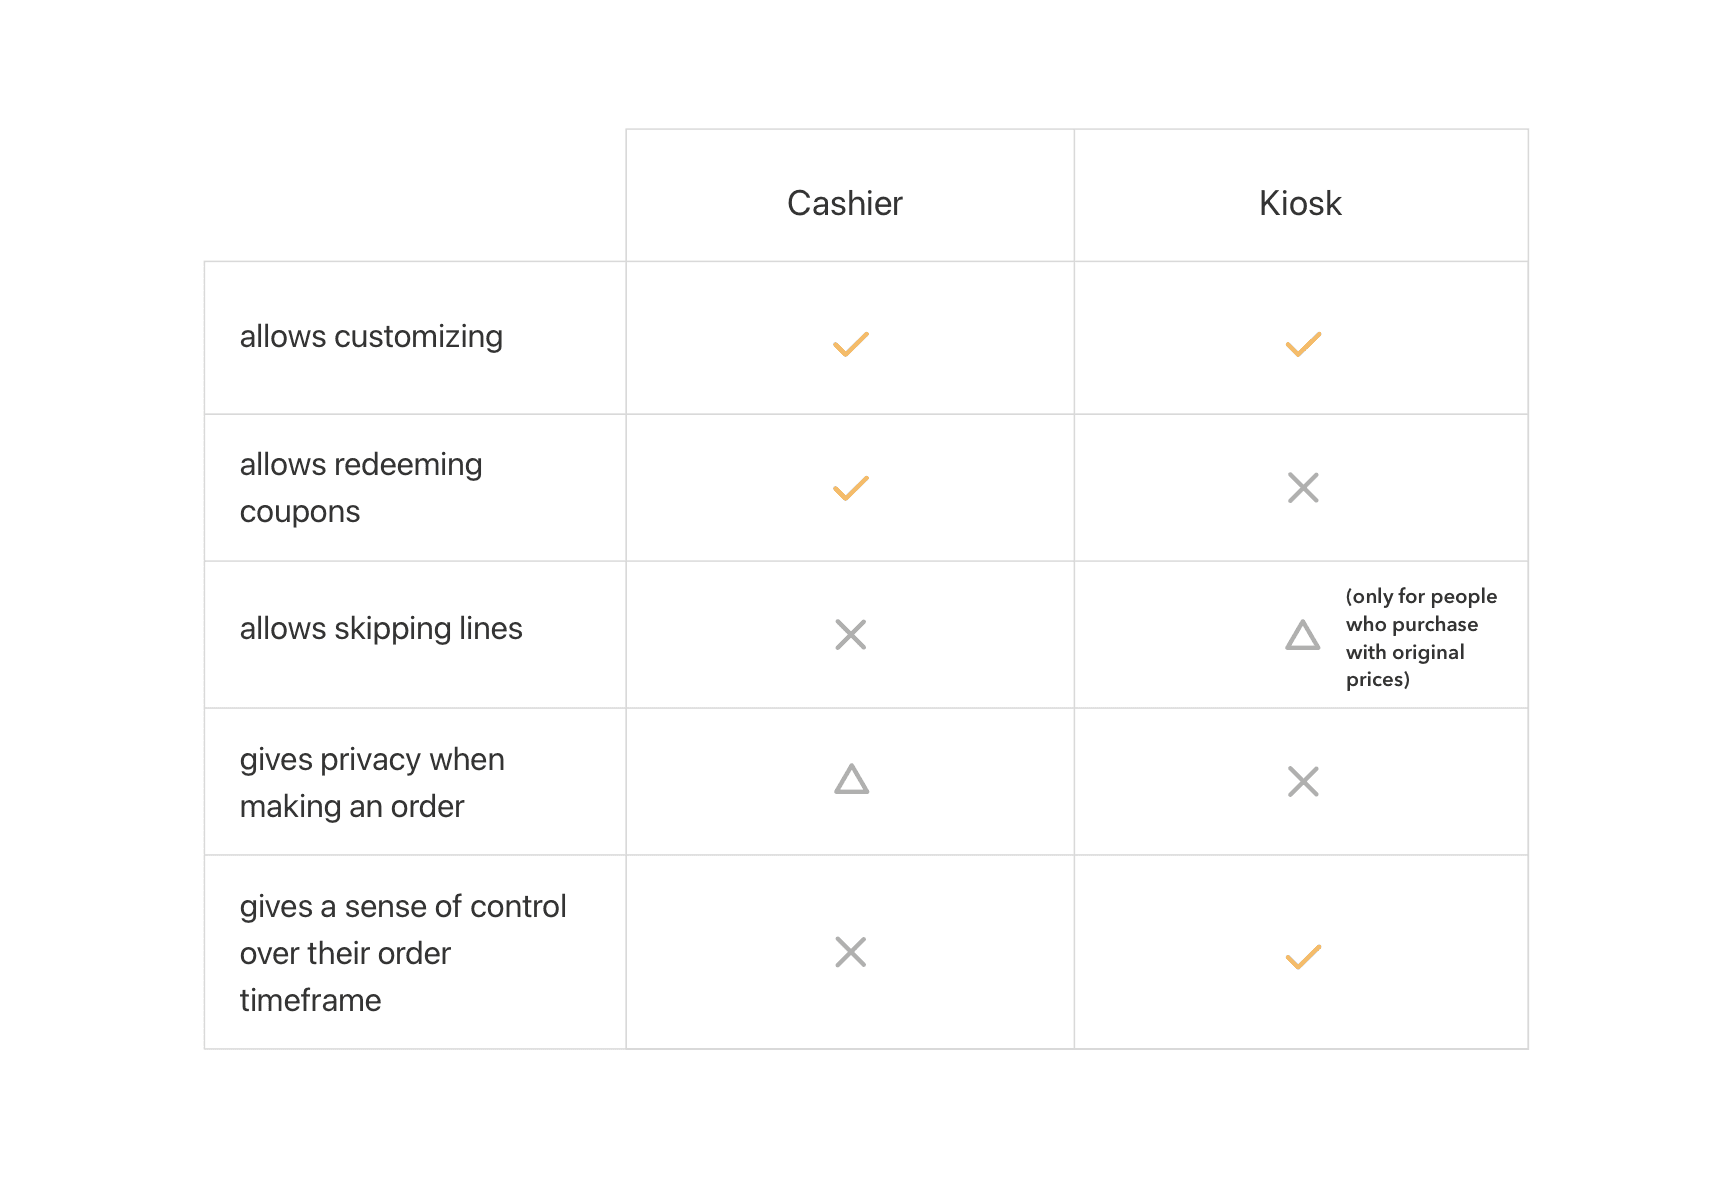
Task: Click the 'timeframe' word in the last row
Action: (x=310, y=1000)
